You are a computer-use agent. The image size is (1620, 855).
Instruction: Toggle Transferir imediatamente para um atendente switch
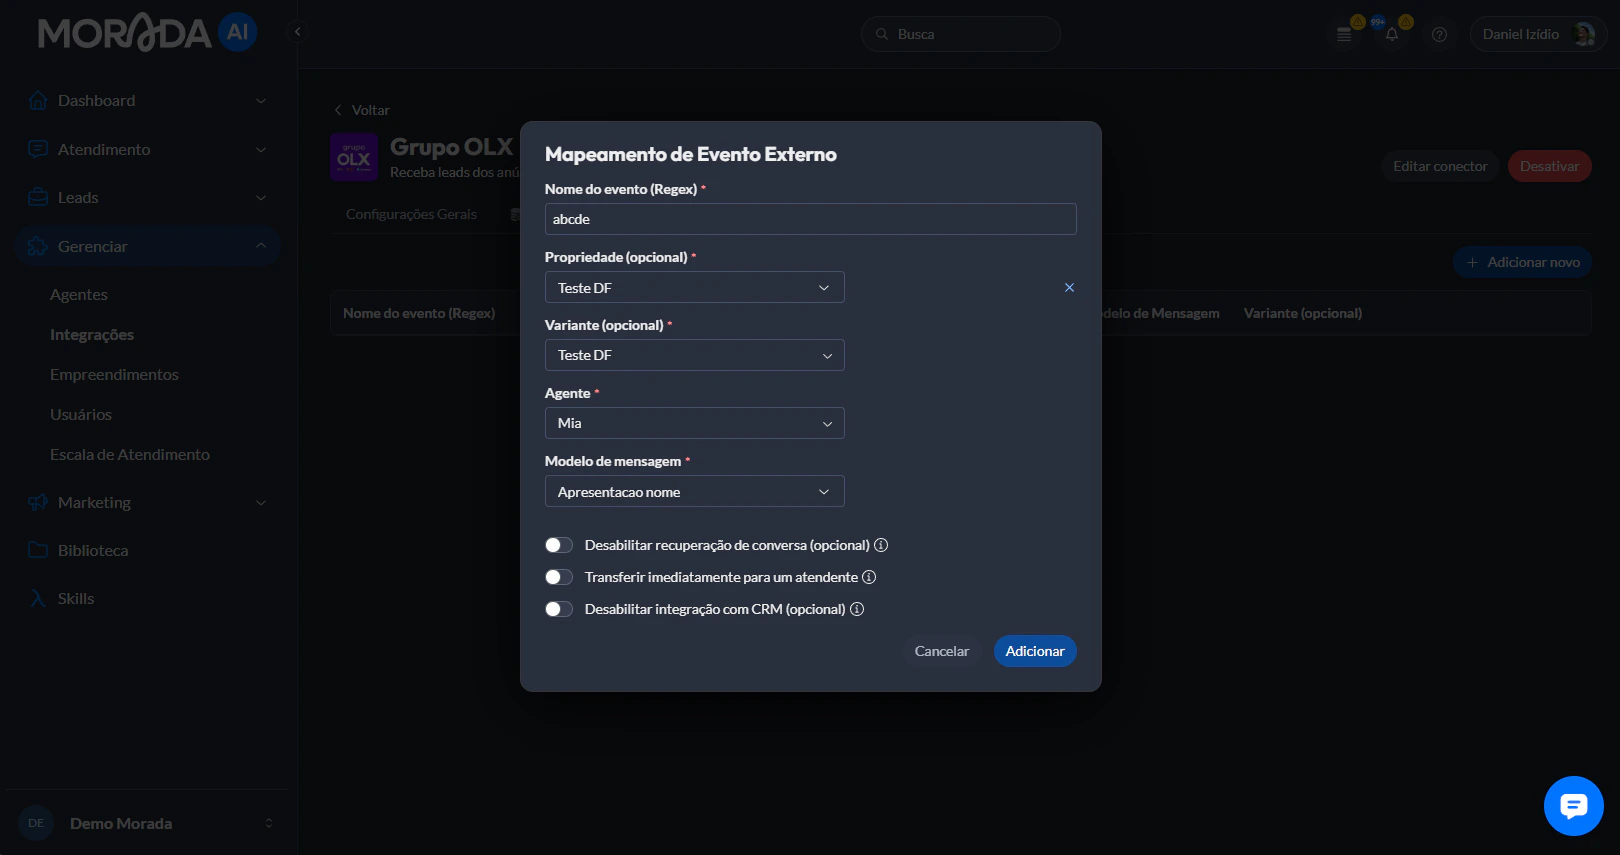(559, 577)
